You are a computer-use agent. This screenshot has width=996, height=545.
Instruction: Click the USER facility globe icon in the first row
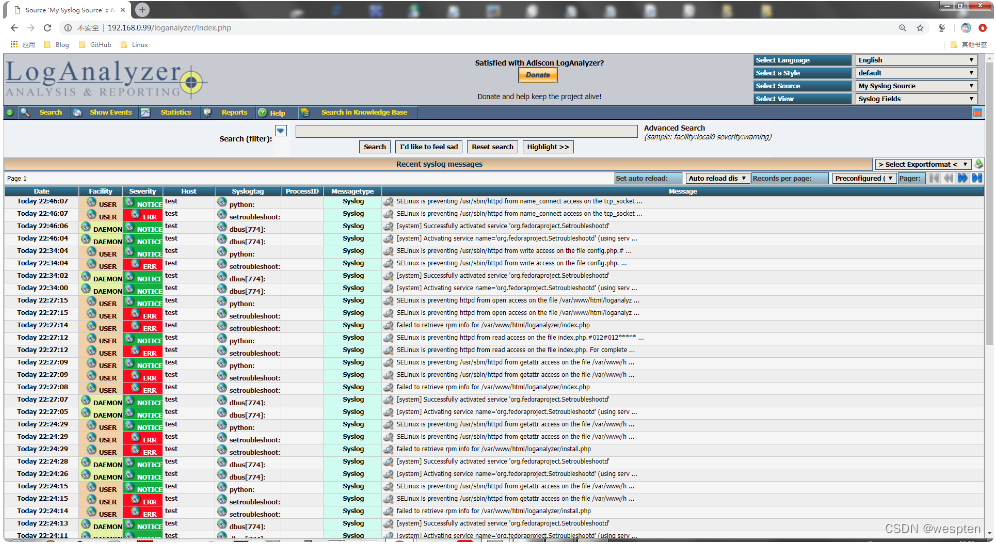click(91, 202)
